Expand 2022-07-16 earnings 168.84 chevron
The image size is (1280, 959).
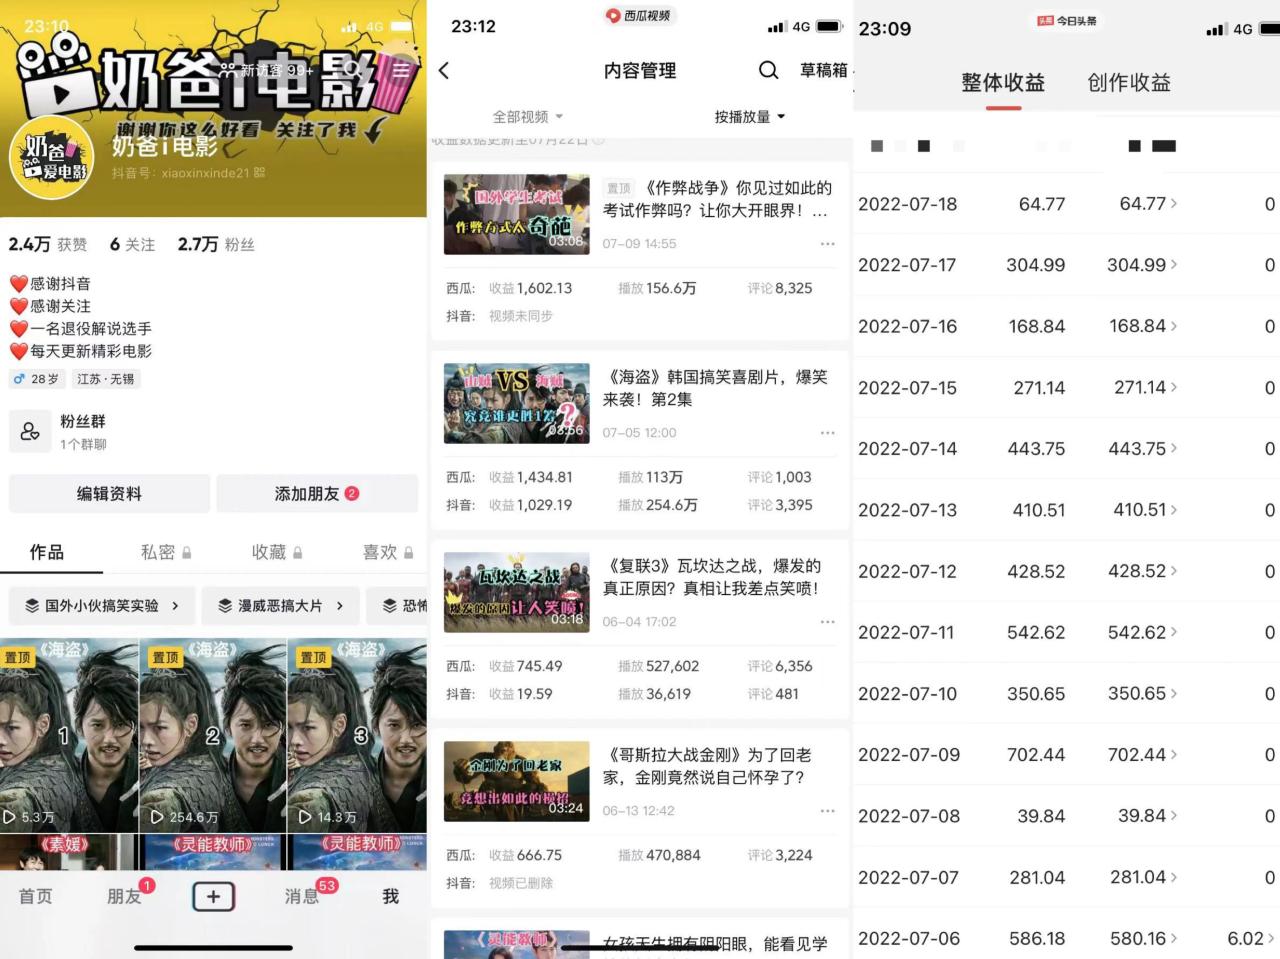1174,326
